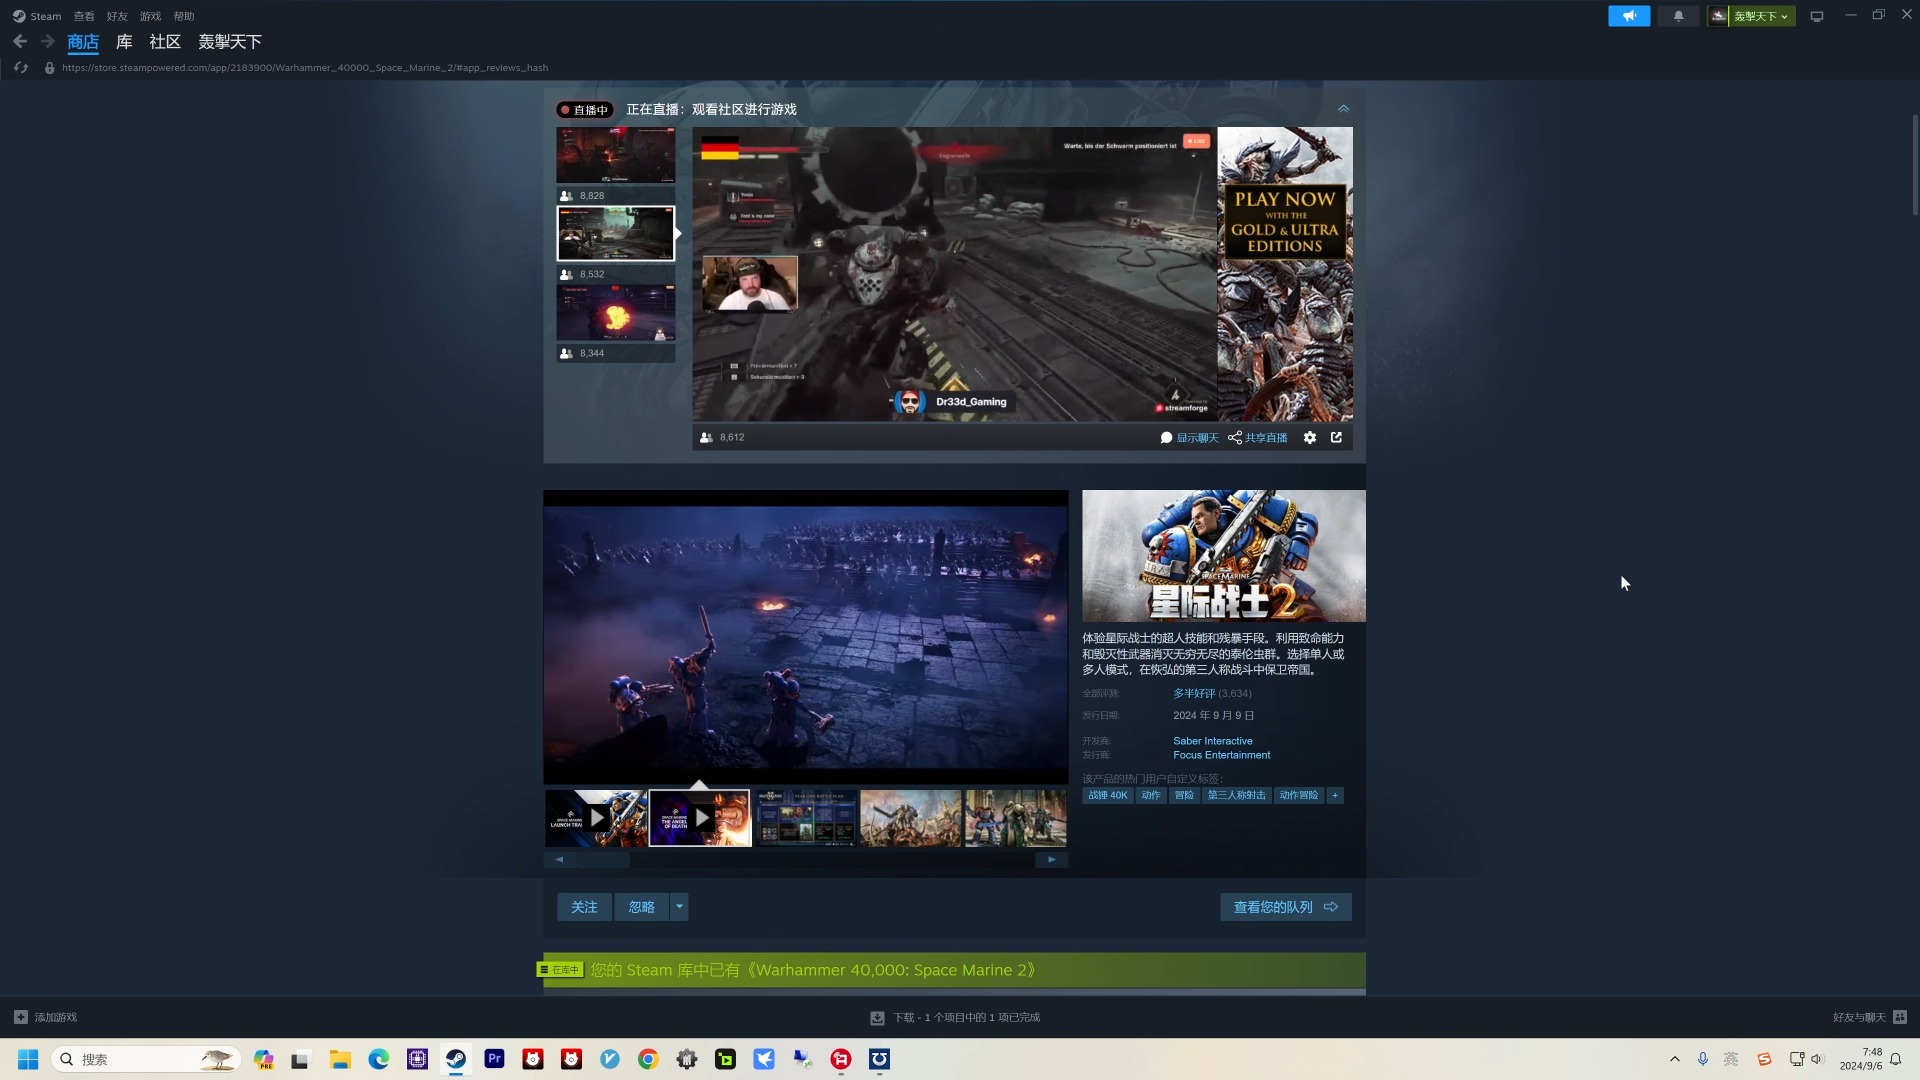Click the 冒险 tag
This screenshot has width=1920, height=1080.
[1184, 796]
